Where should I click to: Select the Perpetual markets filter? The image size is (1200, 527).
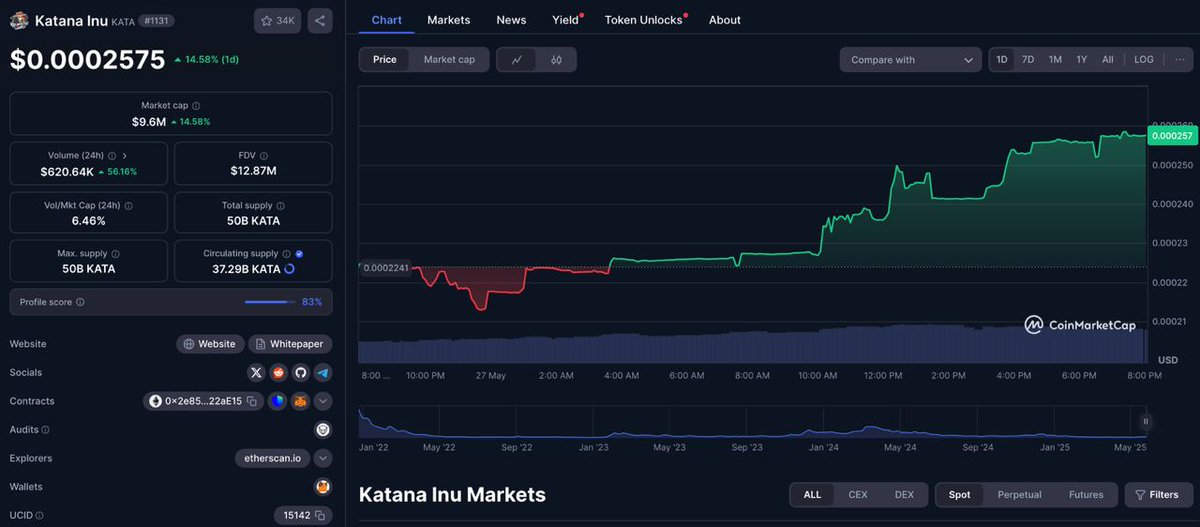pyautogui.click(x=1020, y=495)
